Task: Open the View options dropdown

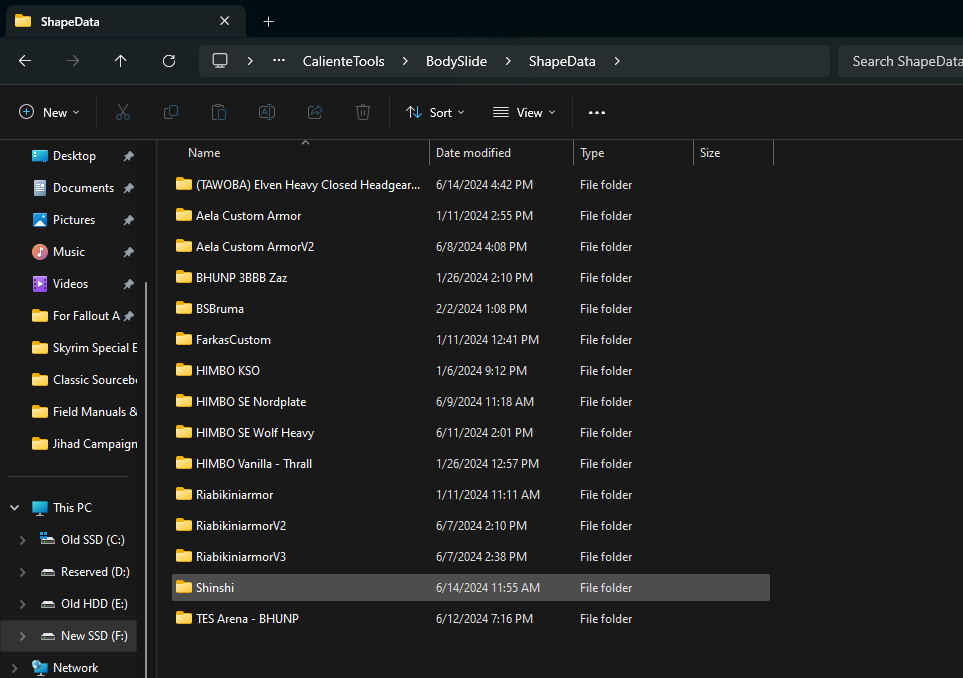Action: pyautogui.click(x=524, y=112)
